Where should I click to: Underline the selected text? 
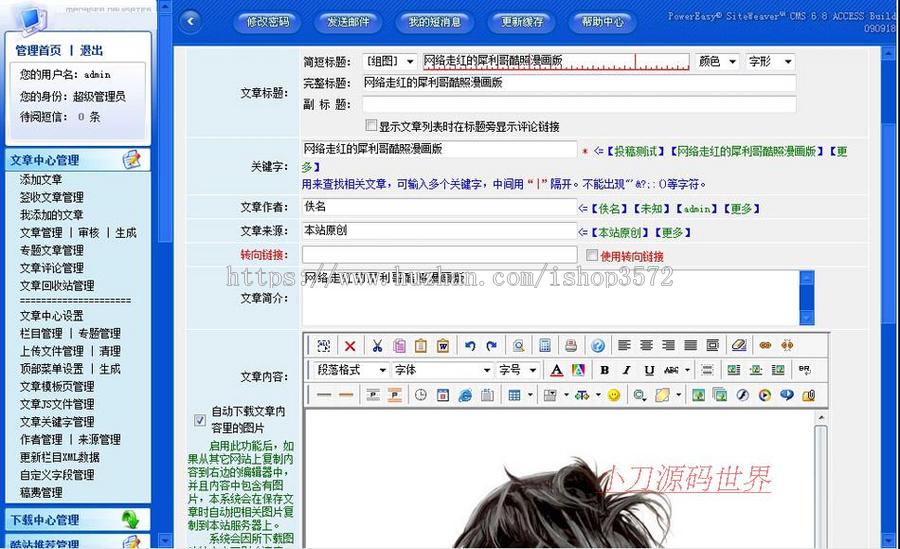649,370
